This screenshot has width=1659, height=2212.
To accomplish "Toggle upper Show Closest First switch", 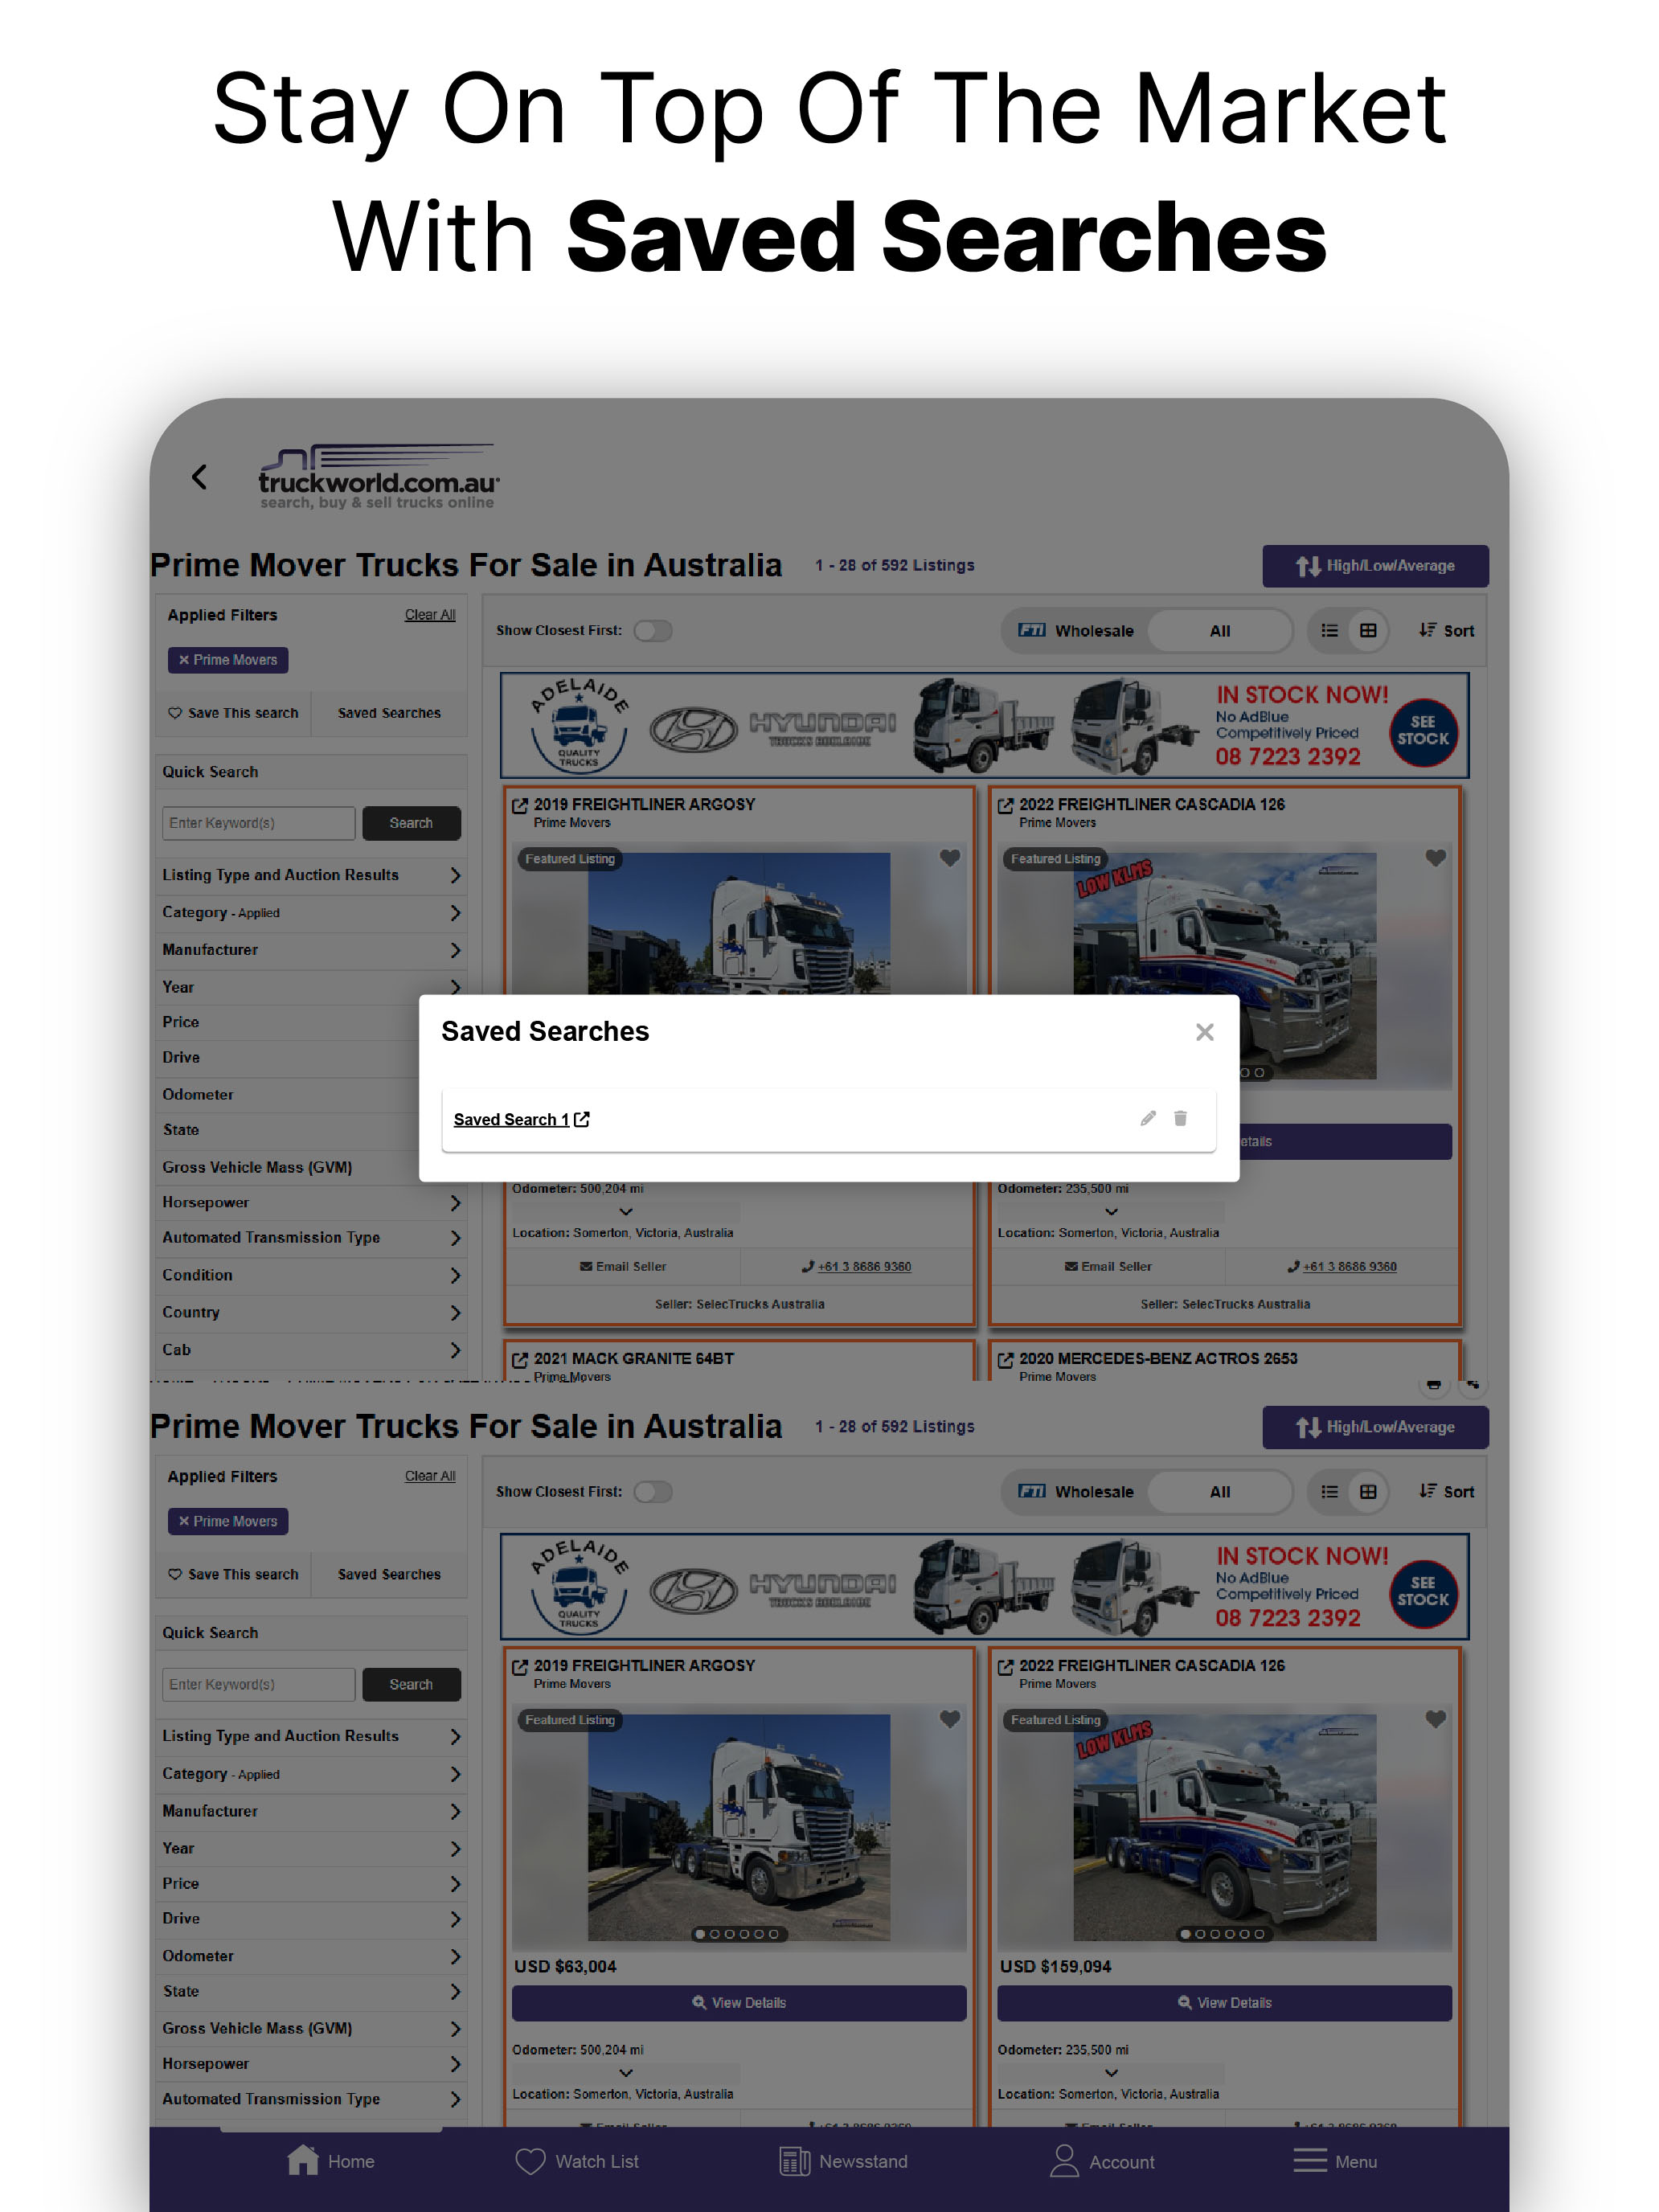I will (x=653, y=630).
